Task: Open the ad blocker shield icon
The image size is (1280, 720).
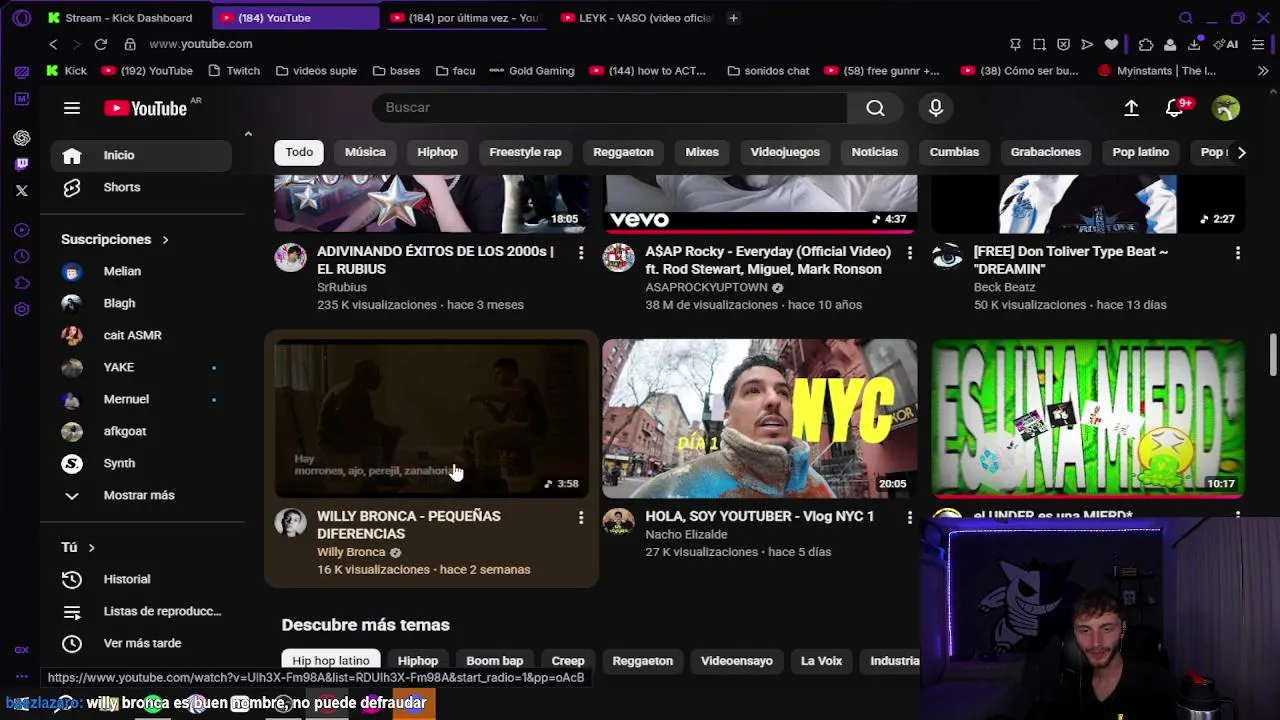Action: [1063, 44]
